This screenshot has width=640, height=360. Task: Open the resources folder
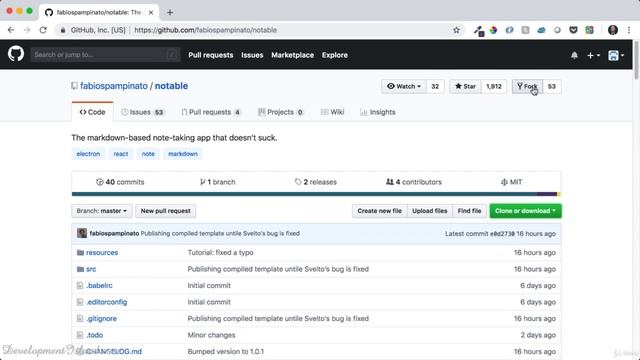pyautogui.click(x=102, y=253)
